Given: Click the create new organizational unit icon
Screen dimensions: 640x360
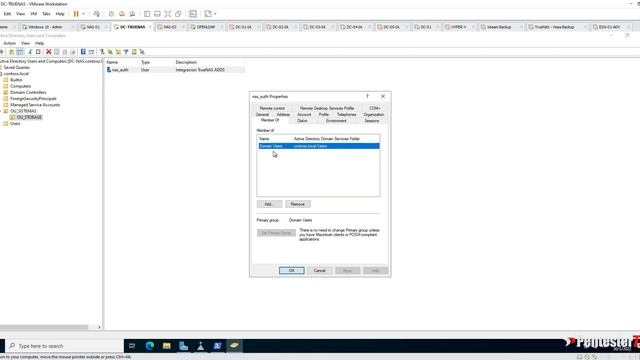Looking at the screenshot, I should [x=118, y=52].
